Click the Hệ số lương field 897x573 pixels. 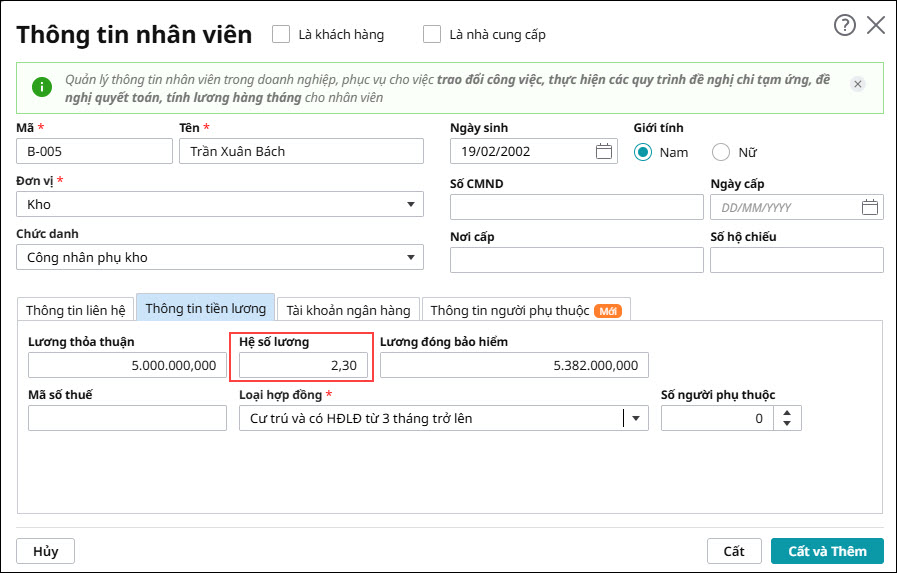click(303, 365)
